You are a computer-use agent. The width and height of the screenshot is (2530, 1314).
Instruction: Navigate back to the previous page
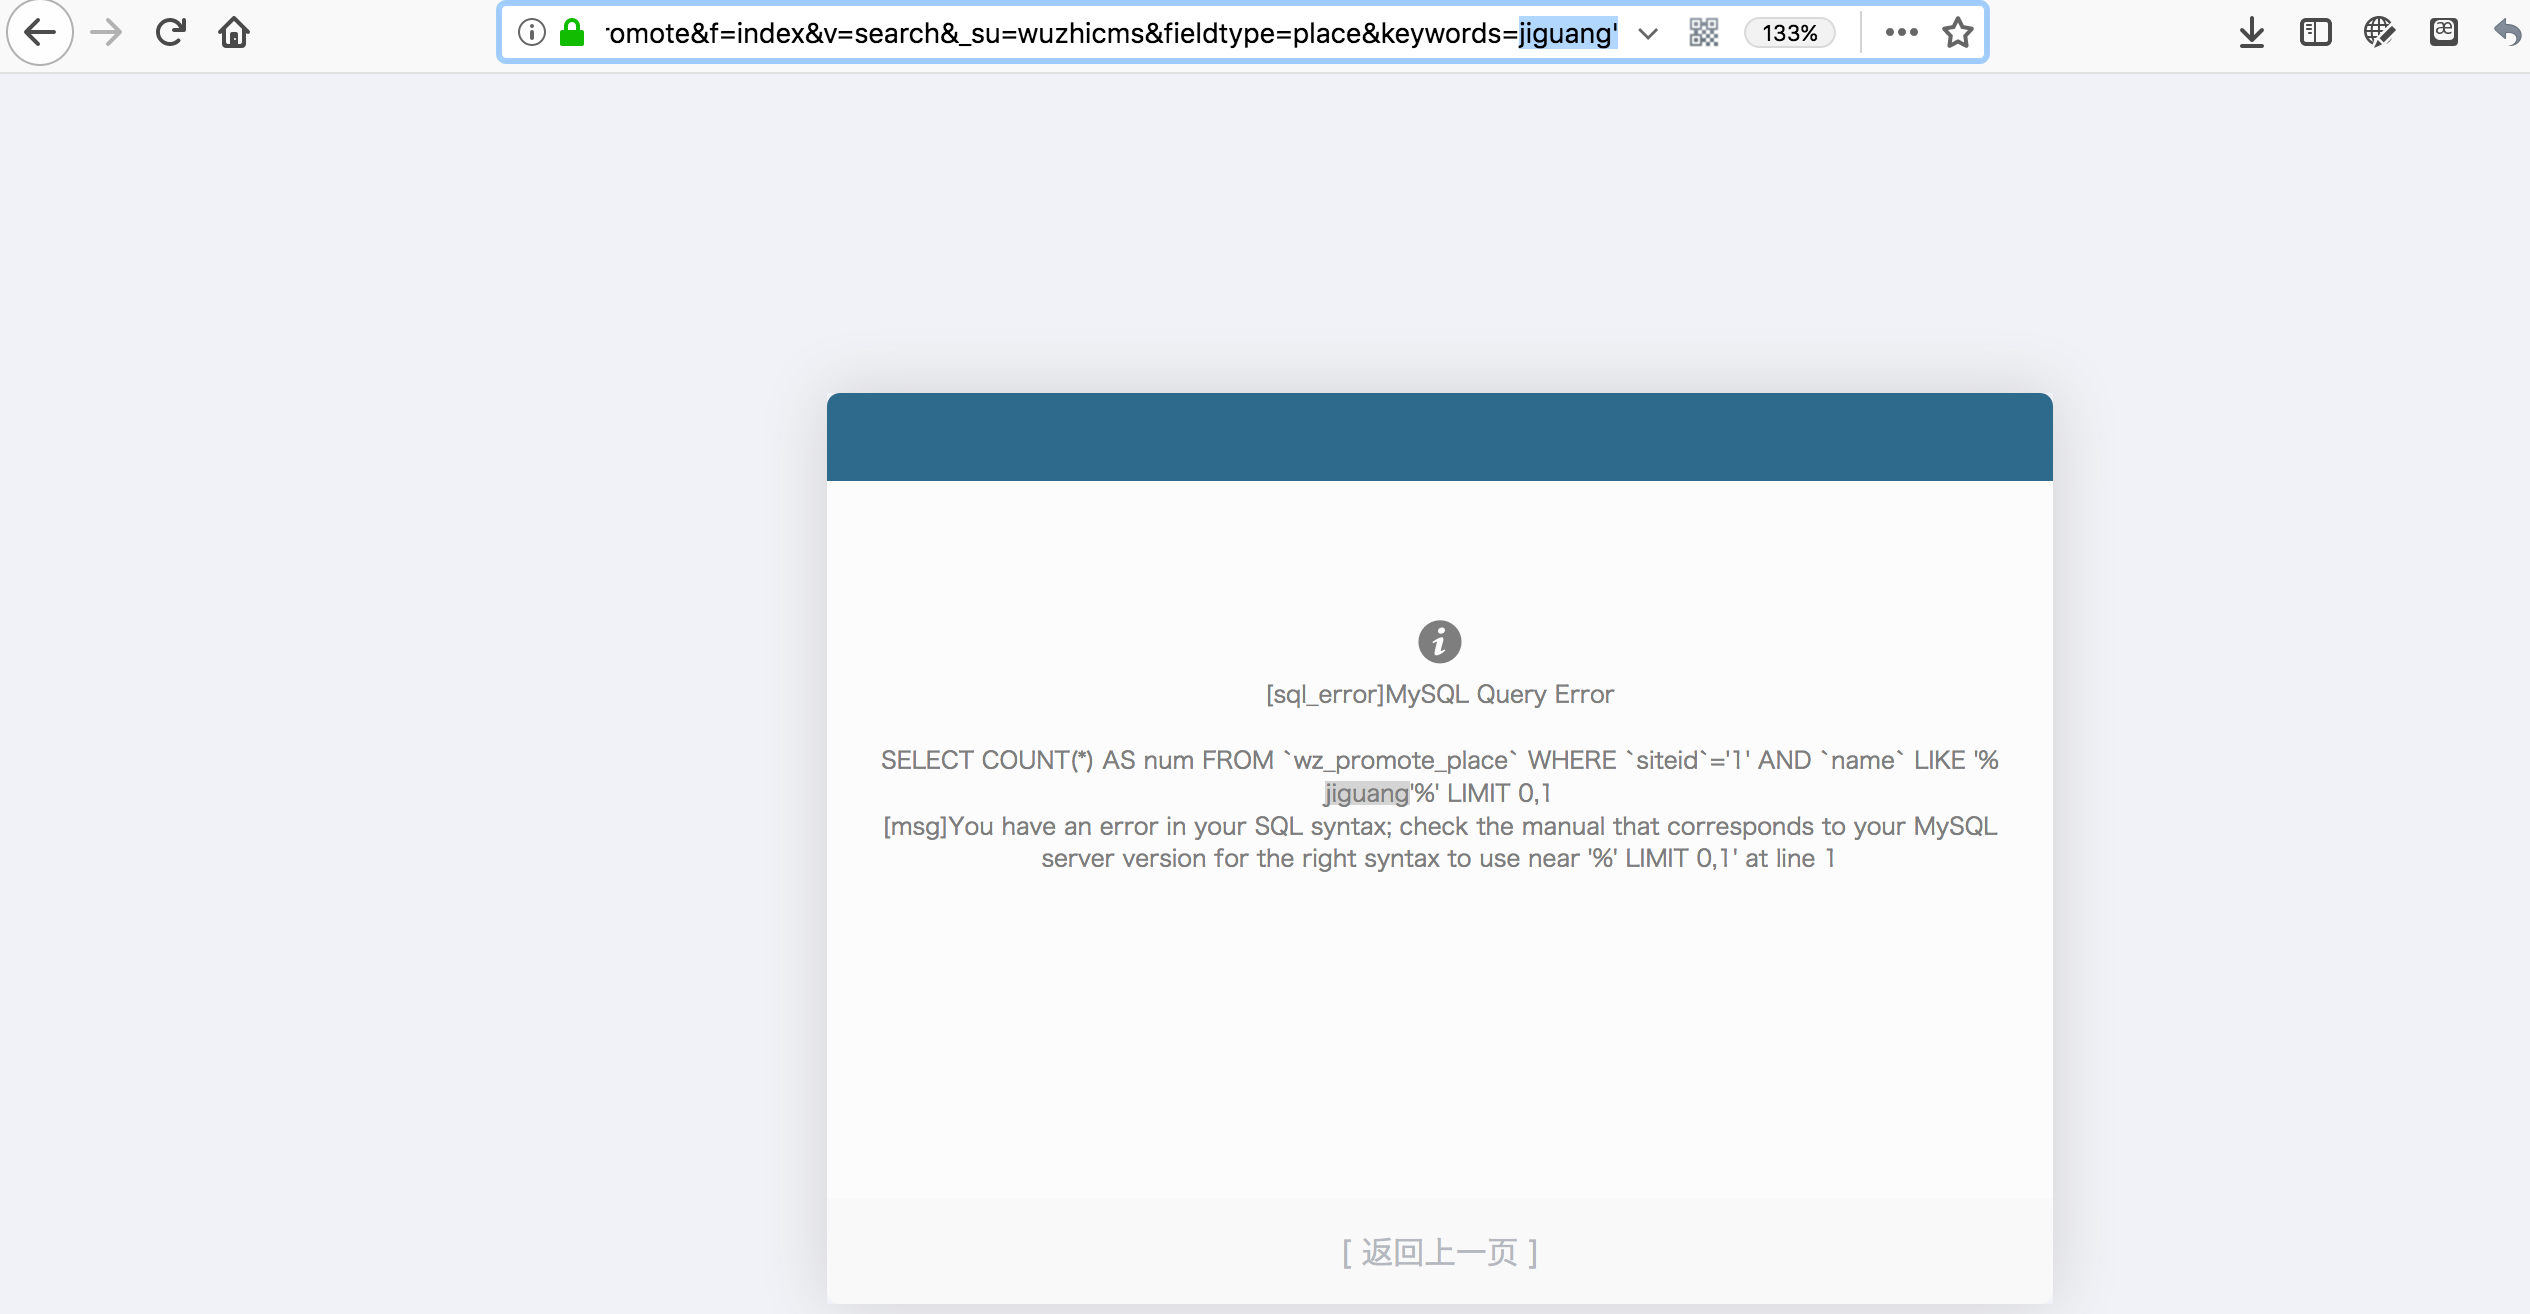click(40, 32)
